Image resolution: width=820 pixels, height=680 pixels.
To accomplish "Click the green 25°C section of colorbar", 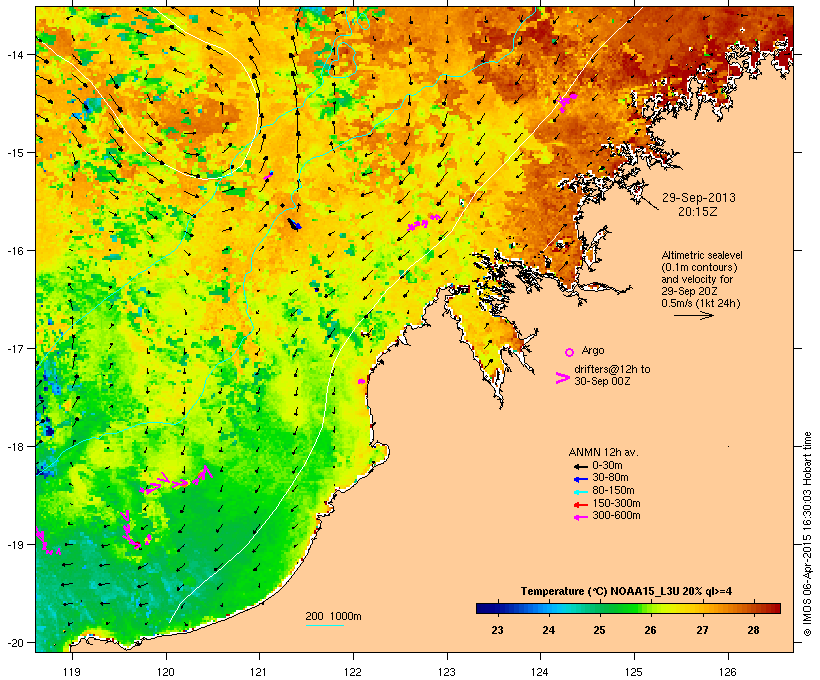I will (599, 608).
